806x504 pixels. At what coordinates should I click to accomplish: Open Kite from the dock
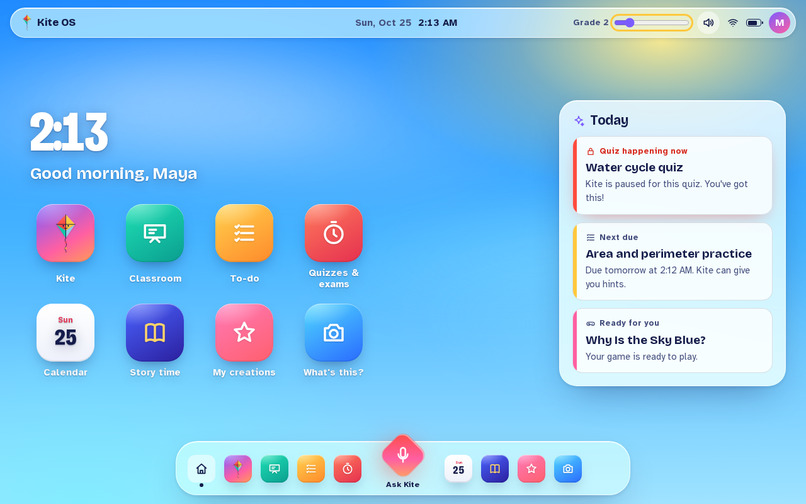[x=238, y=469]
